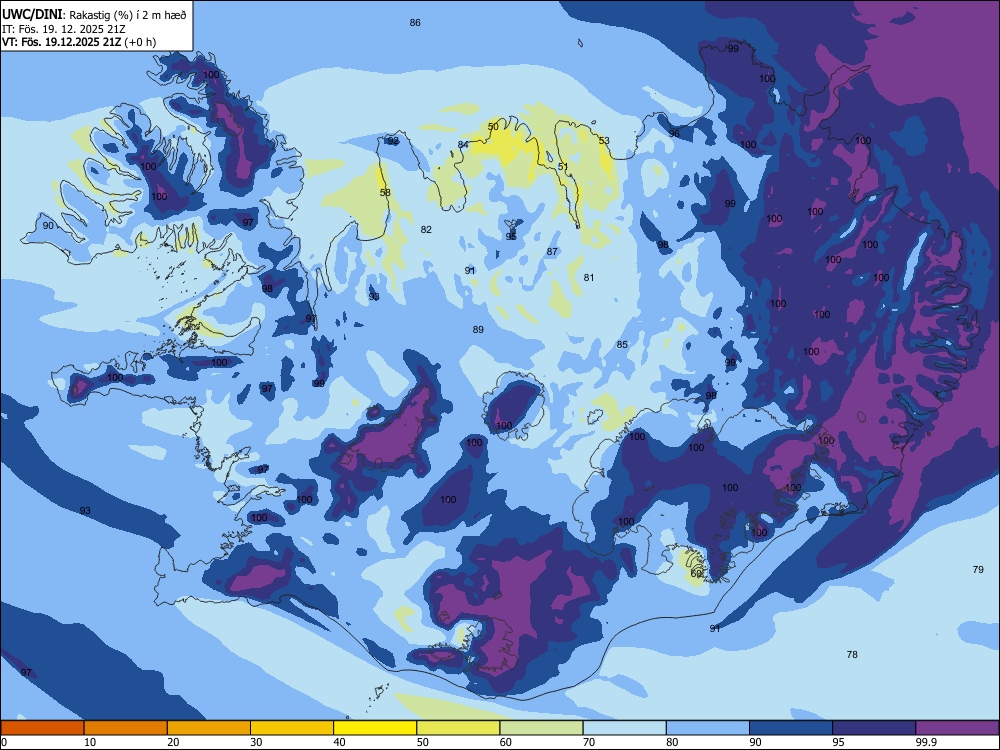The width and height of the screenshot is (1000, 750).
Task: Click the 'UWC/DINI' title text
Action: (x=32, y=15)
